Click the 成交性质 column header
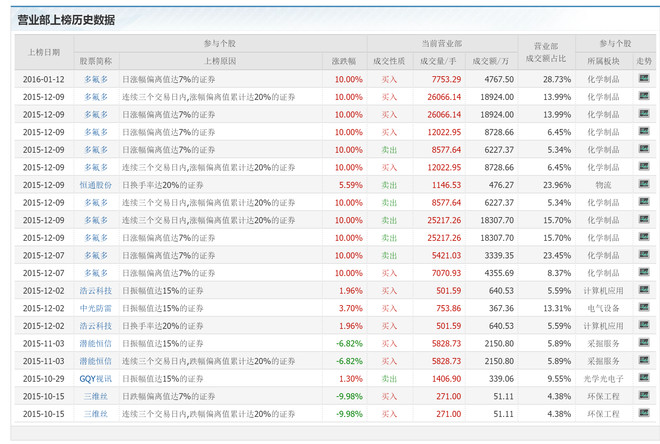 pyautogui.click(x=389, y=61)
